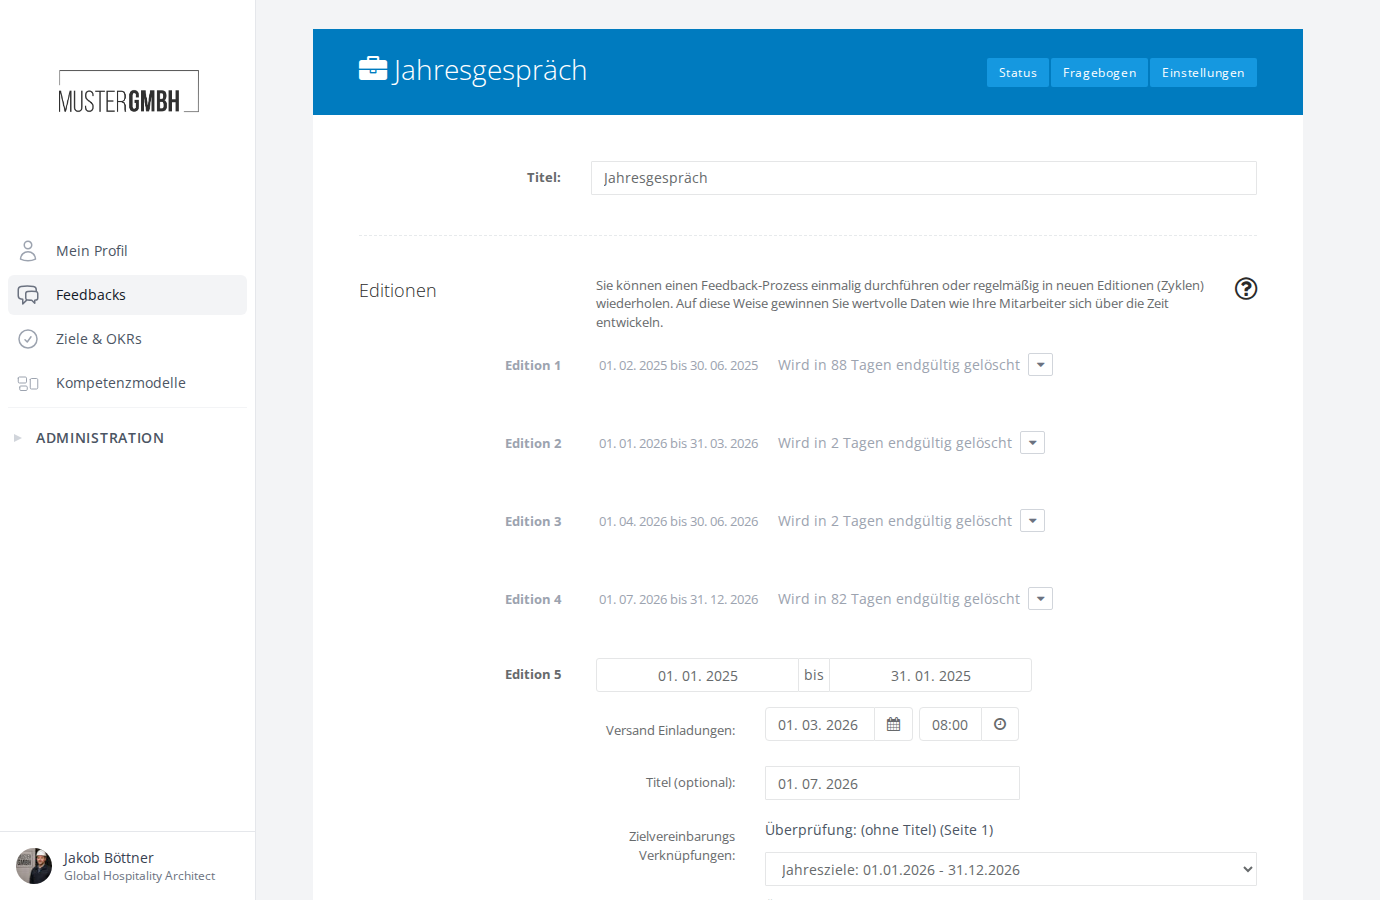Viewport: 1380px width, 900px height.
Task: Open Mein Profil in the sidebar
Action: click(x=127, y=251)
